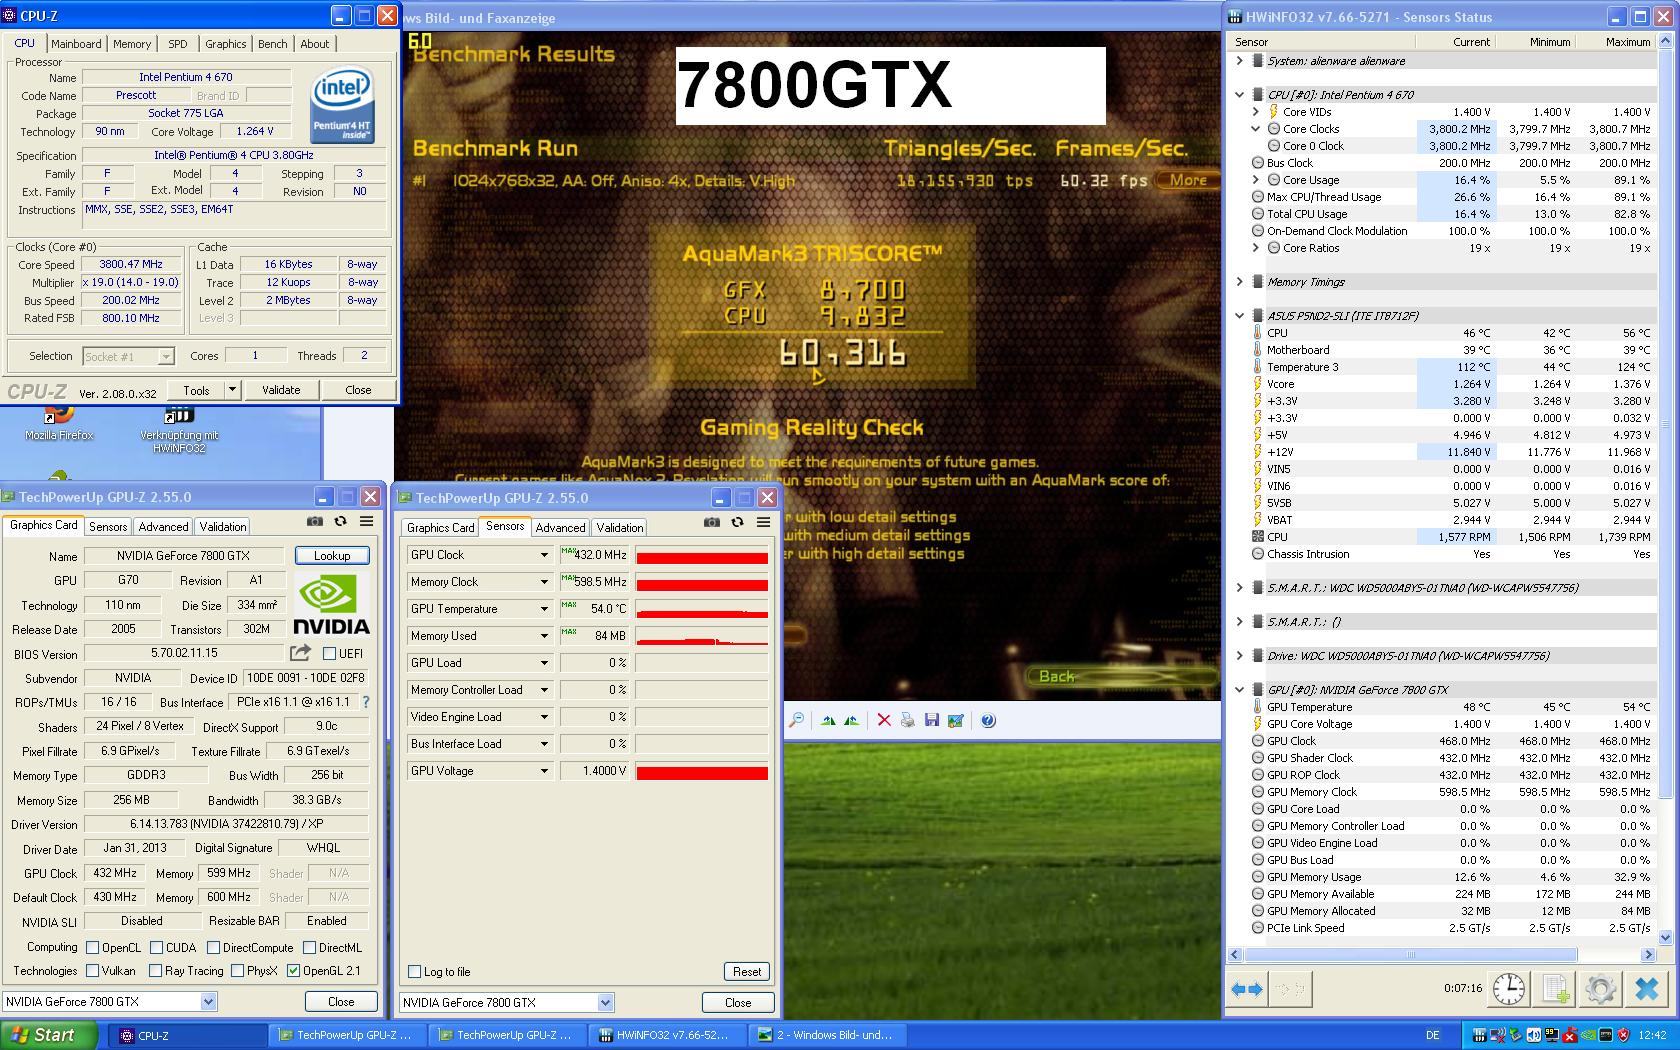Toggle the OpenGL 2.1 checkbox in GPU-Z
1680x1050 pixels.
[293, 970]
